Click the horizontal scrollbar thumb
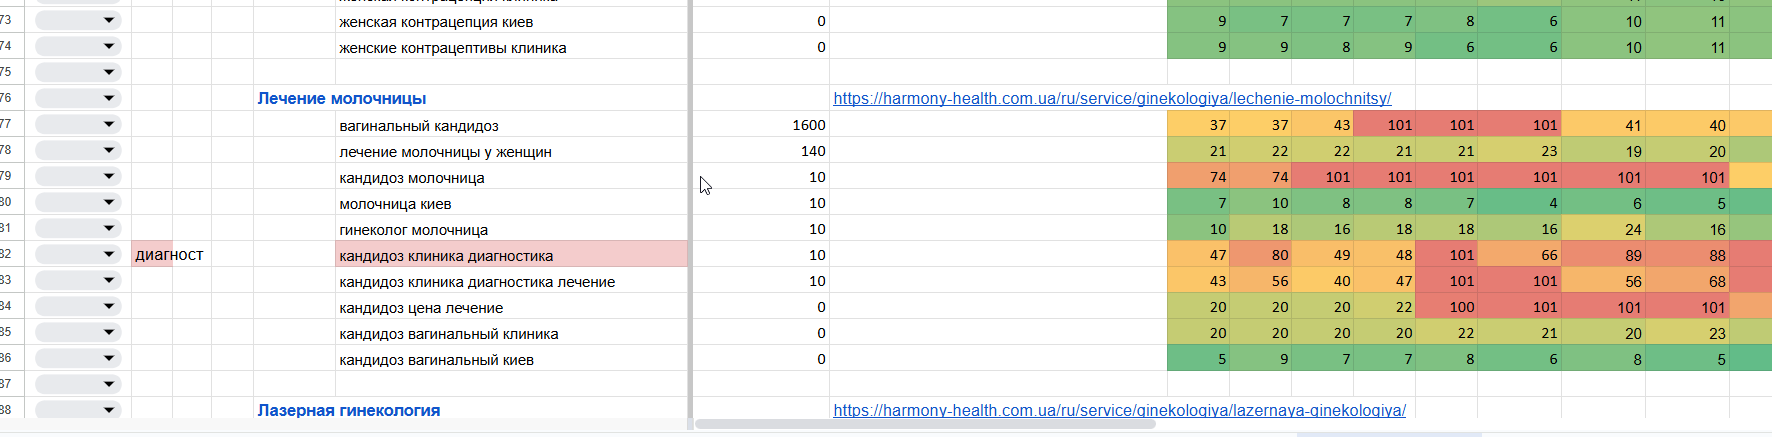The width and height of the screenshot is (1772, 437). tap(925, 424)
